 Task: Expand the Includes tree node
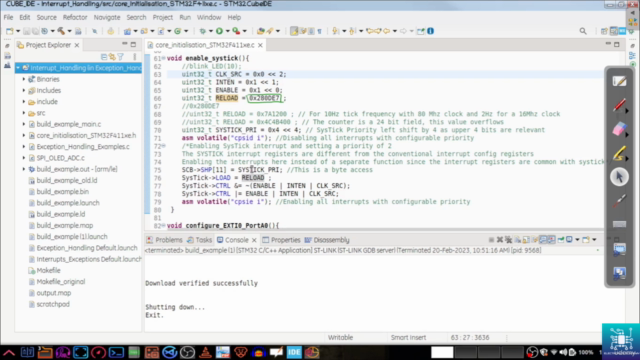point(24,91)
